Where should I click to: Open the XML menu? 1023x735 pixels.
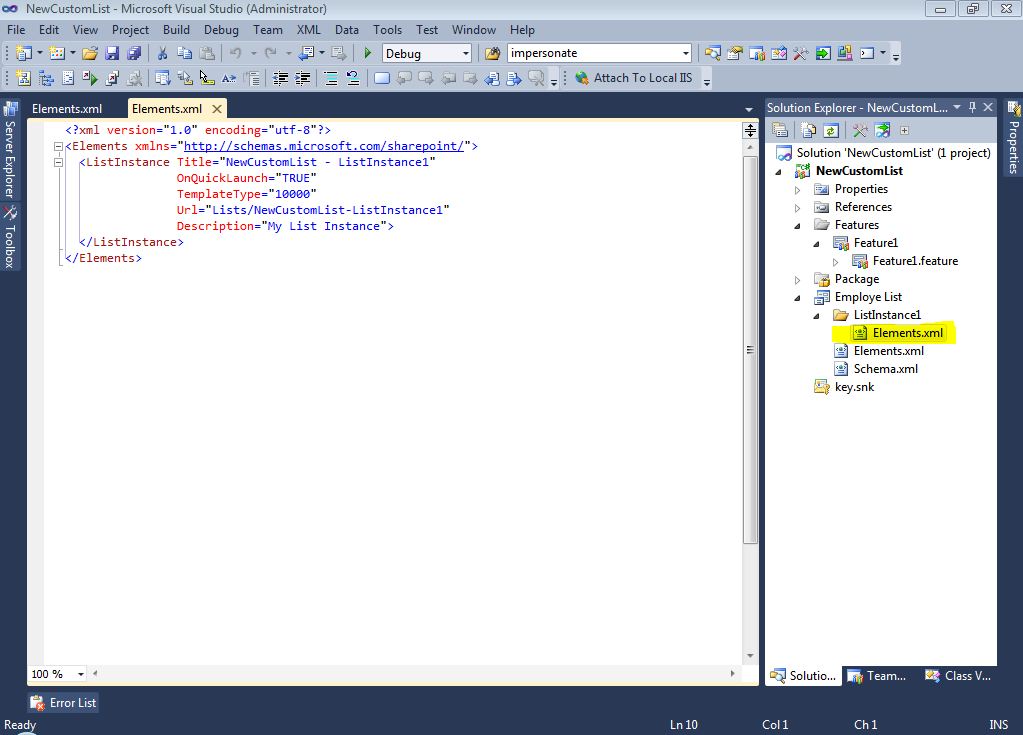[308, 30]
